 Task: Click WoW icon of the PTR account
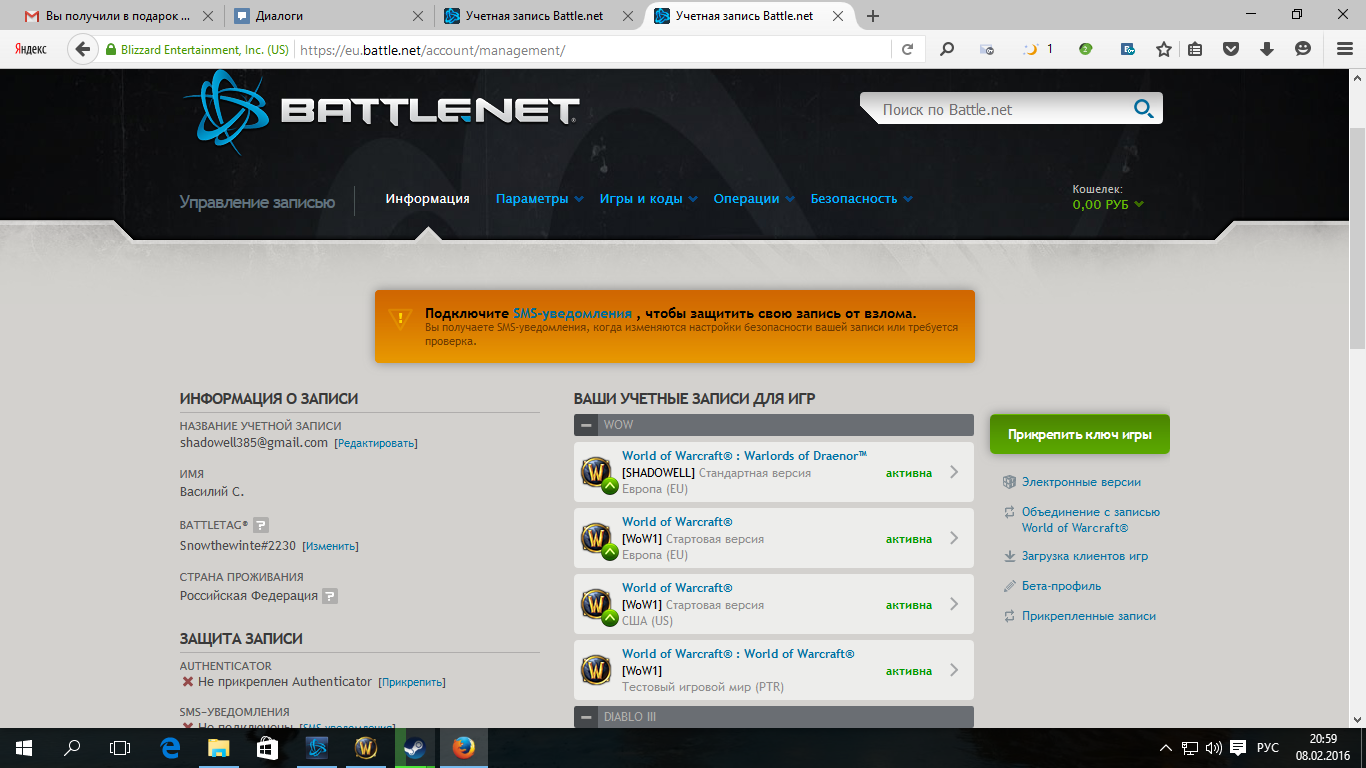pyautogui.click(x=597, y=670)
